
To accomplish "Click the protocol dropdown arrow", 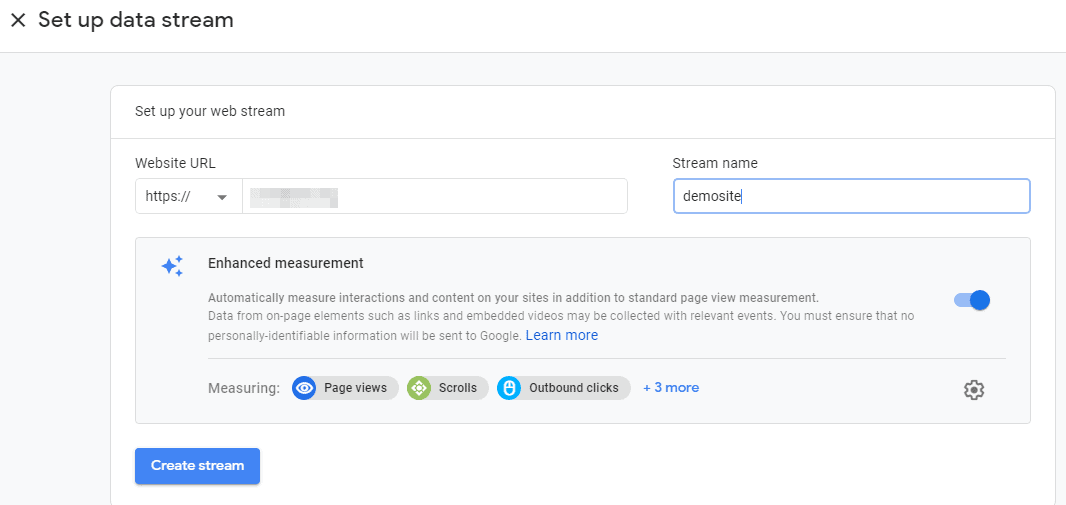I will (x=222, y=197).
